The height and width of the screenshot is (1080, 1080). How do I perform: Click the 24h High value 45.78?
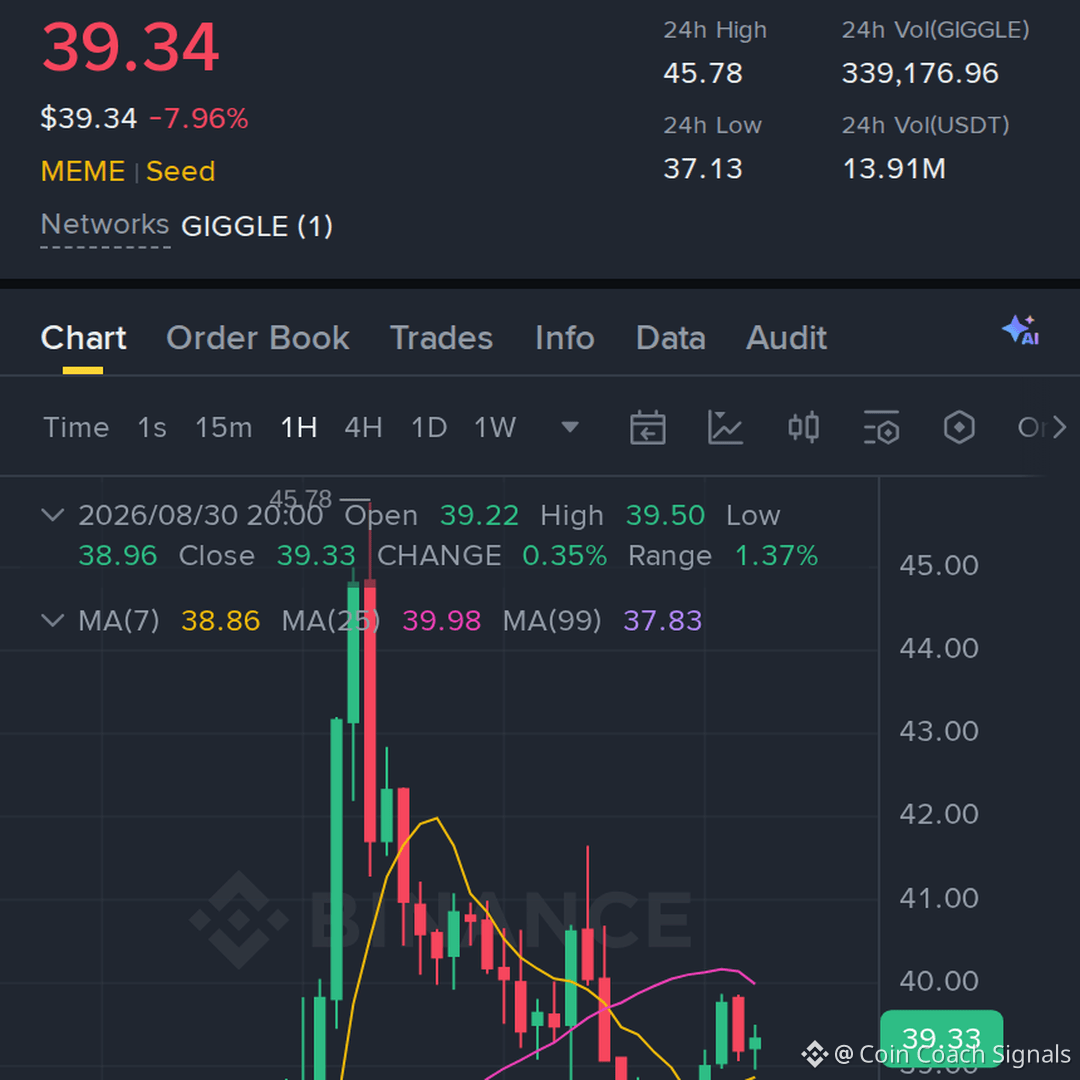[x=703, y=73]
